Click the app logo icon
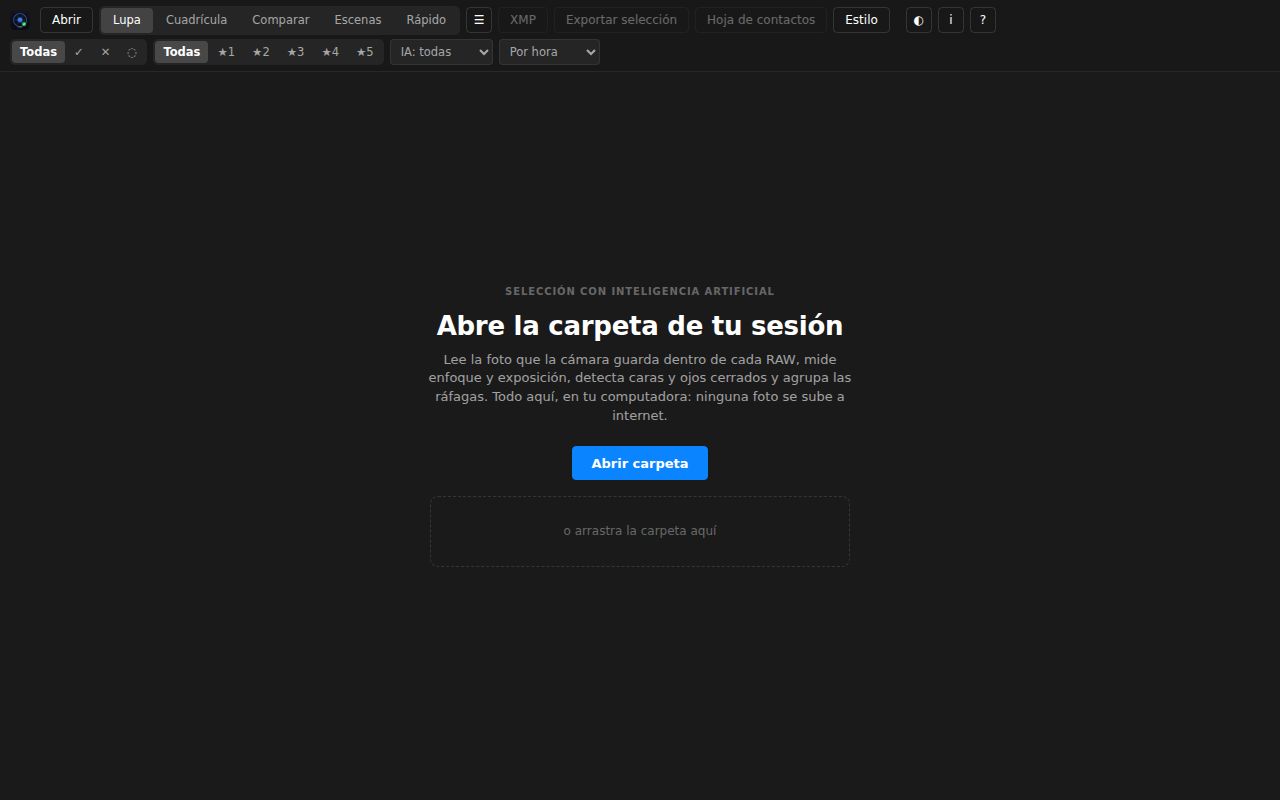The width and height of the screenshot is (1280, 800). pyautogui.click(x=20, y=20)
